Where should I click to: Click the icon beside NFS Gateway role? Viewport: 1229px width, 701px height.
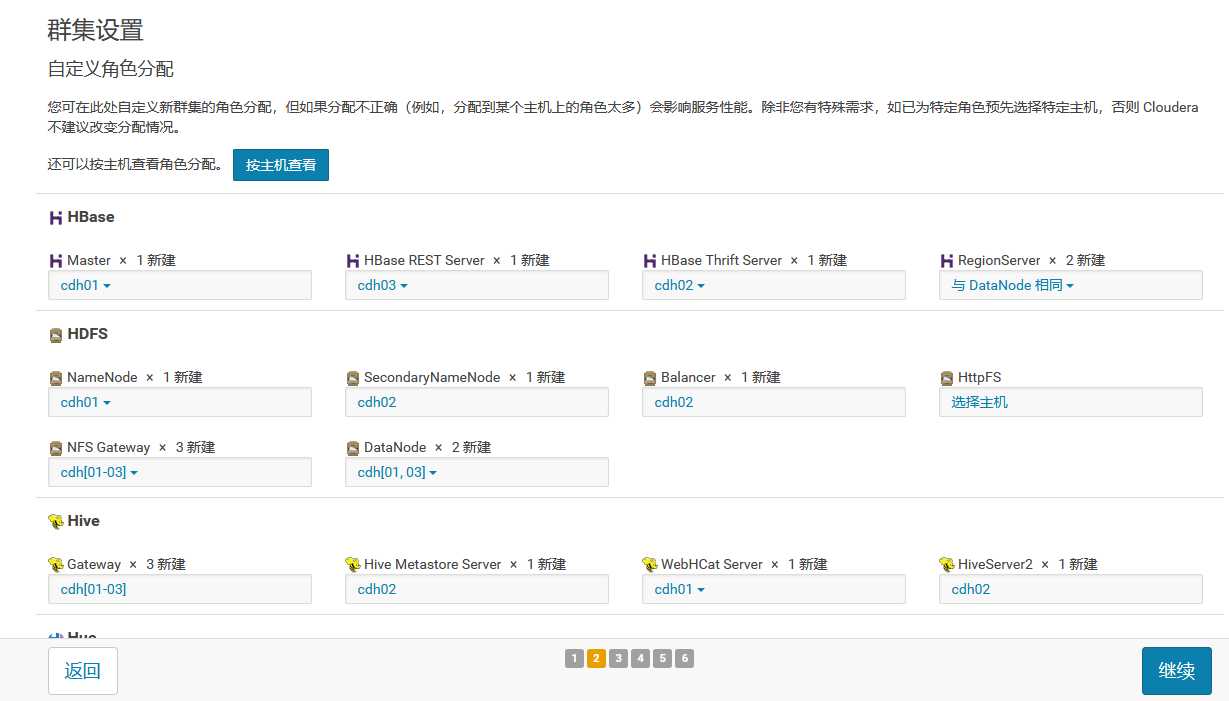pos(56,448)
